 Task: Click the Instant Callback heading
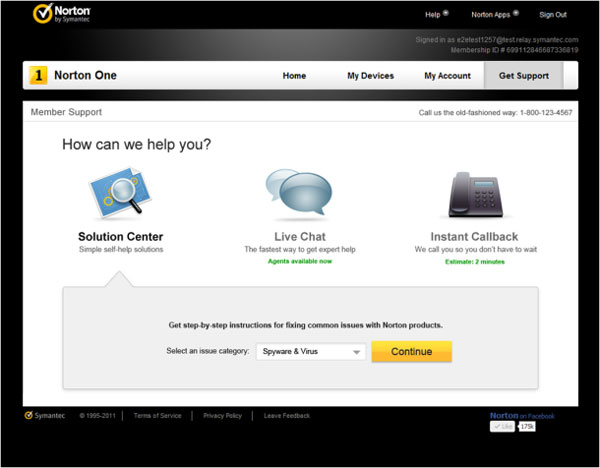pos(474,236)
